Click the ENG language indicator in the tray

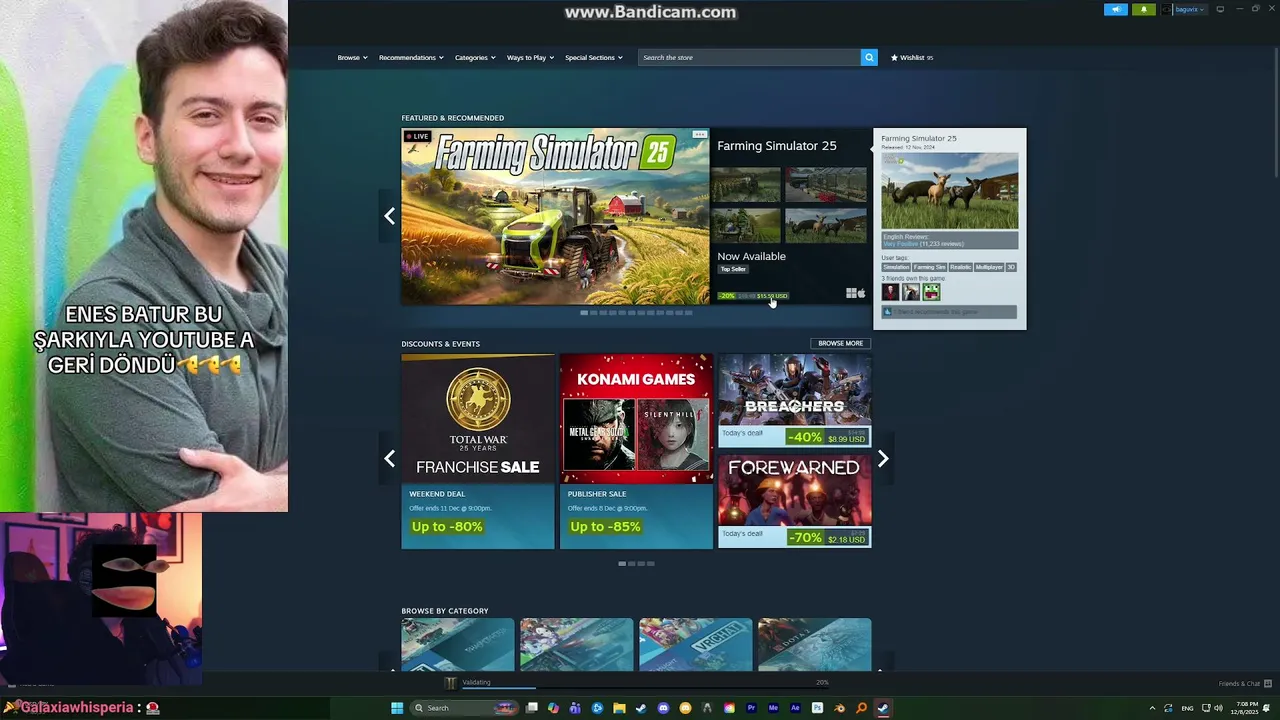click(x=1187, y=708)
